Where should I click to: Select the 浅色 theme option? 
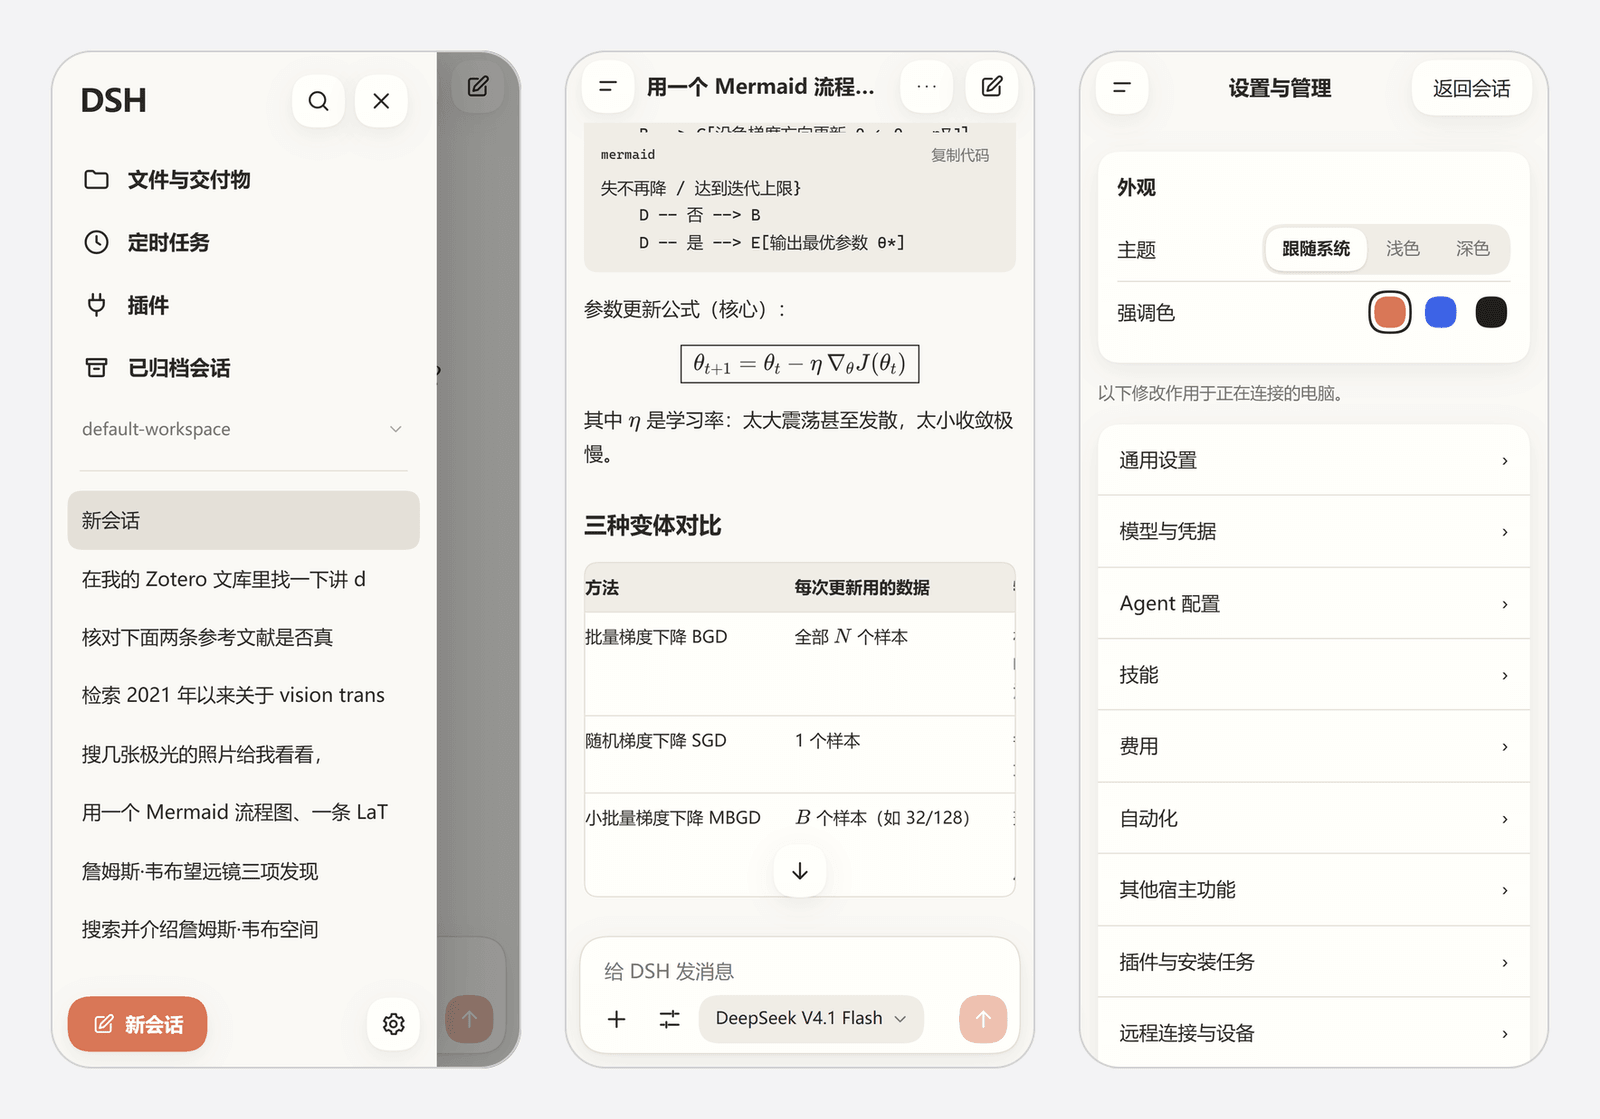click(x=1402, y=249)
